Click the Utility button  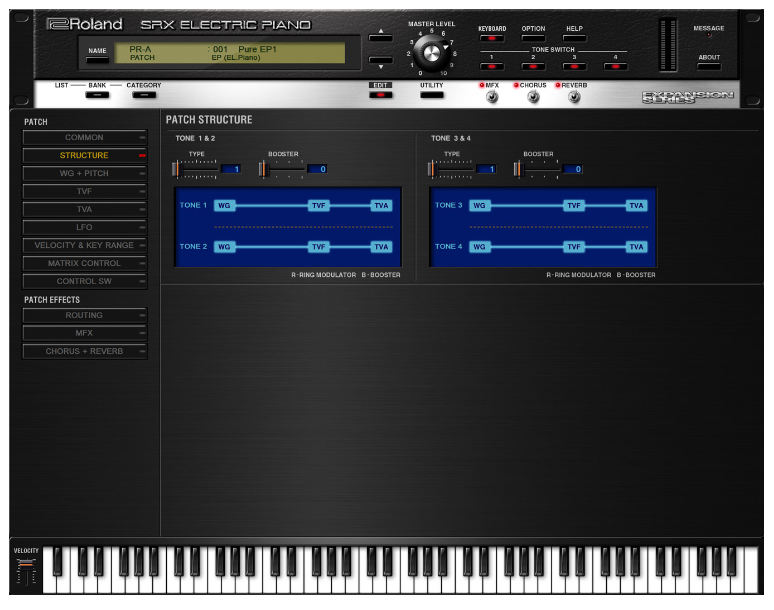[432, 95]
